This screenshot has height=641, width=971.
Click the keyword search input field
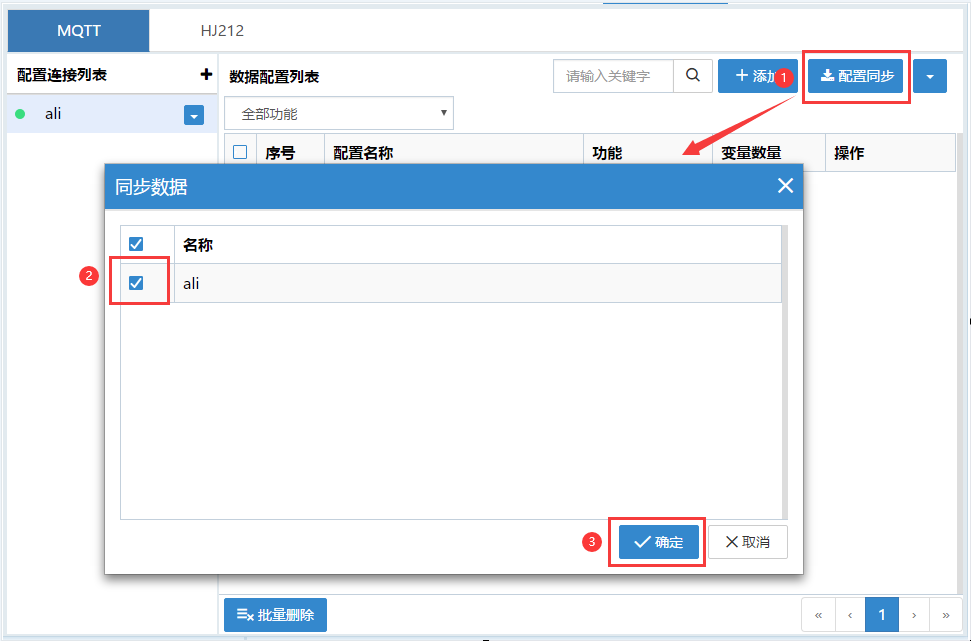click(x=613, y=76)
